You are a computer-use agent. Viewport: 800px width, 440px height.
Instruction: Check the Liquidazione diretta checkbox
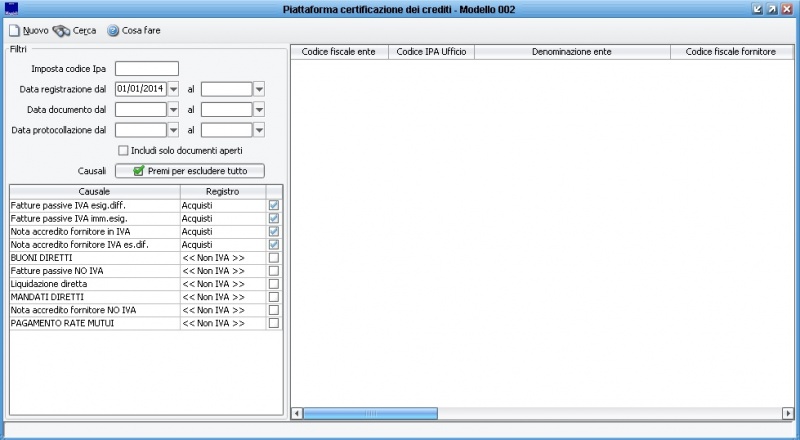point(274,284)
